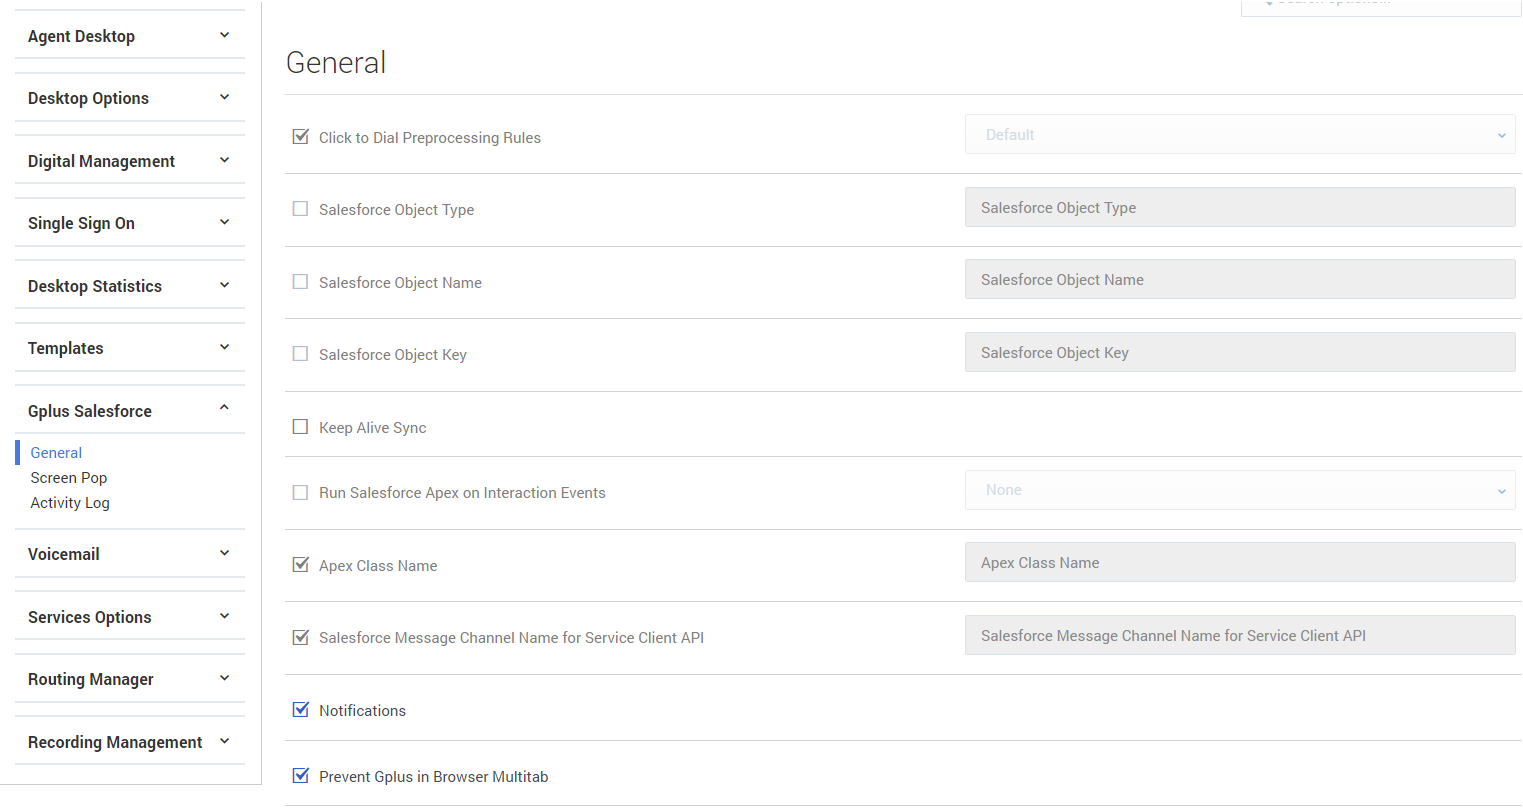Collapse the Gplus Salesforce section chevron

click(224, 408)
